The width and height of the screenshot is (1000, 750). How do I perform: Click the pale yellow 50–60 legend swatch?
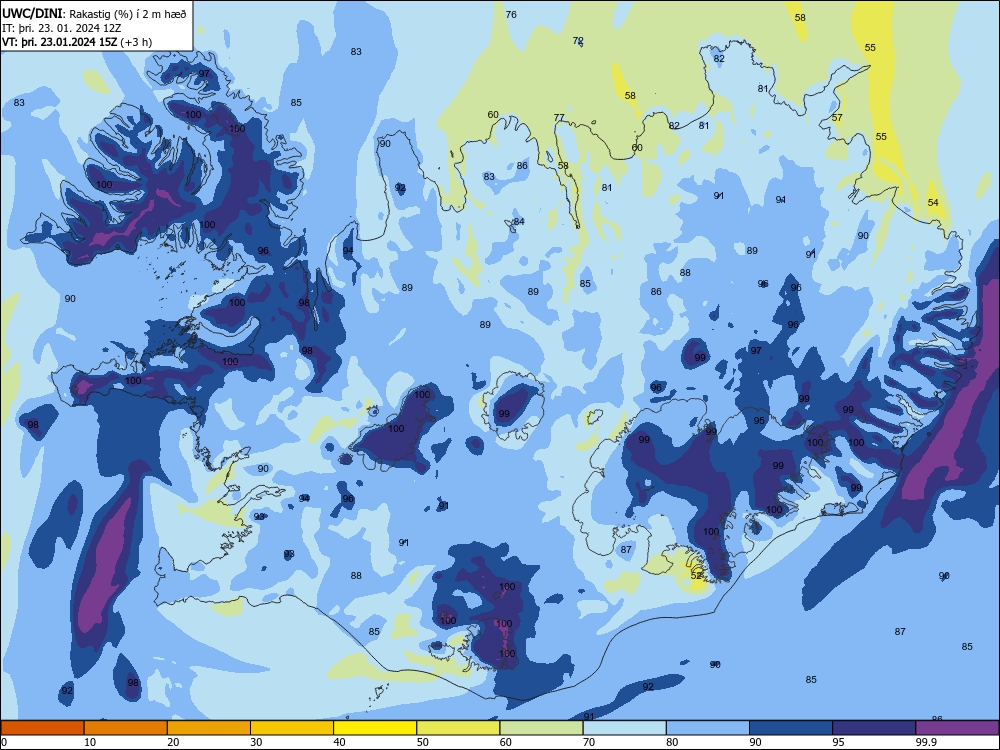(x=458, y=728)
